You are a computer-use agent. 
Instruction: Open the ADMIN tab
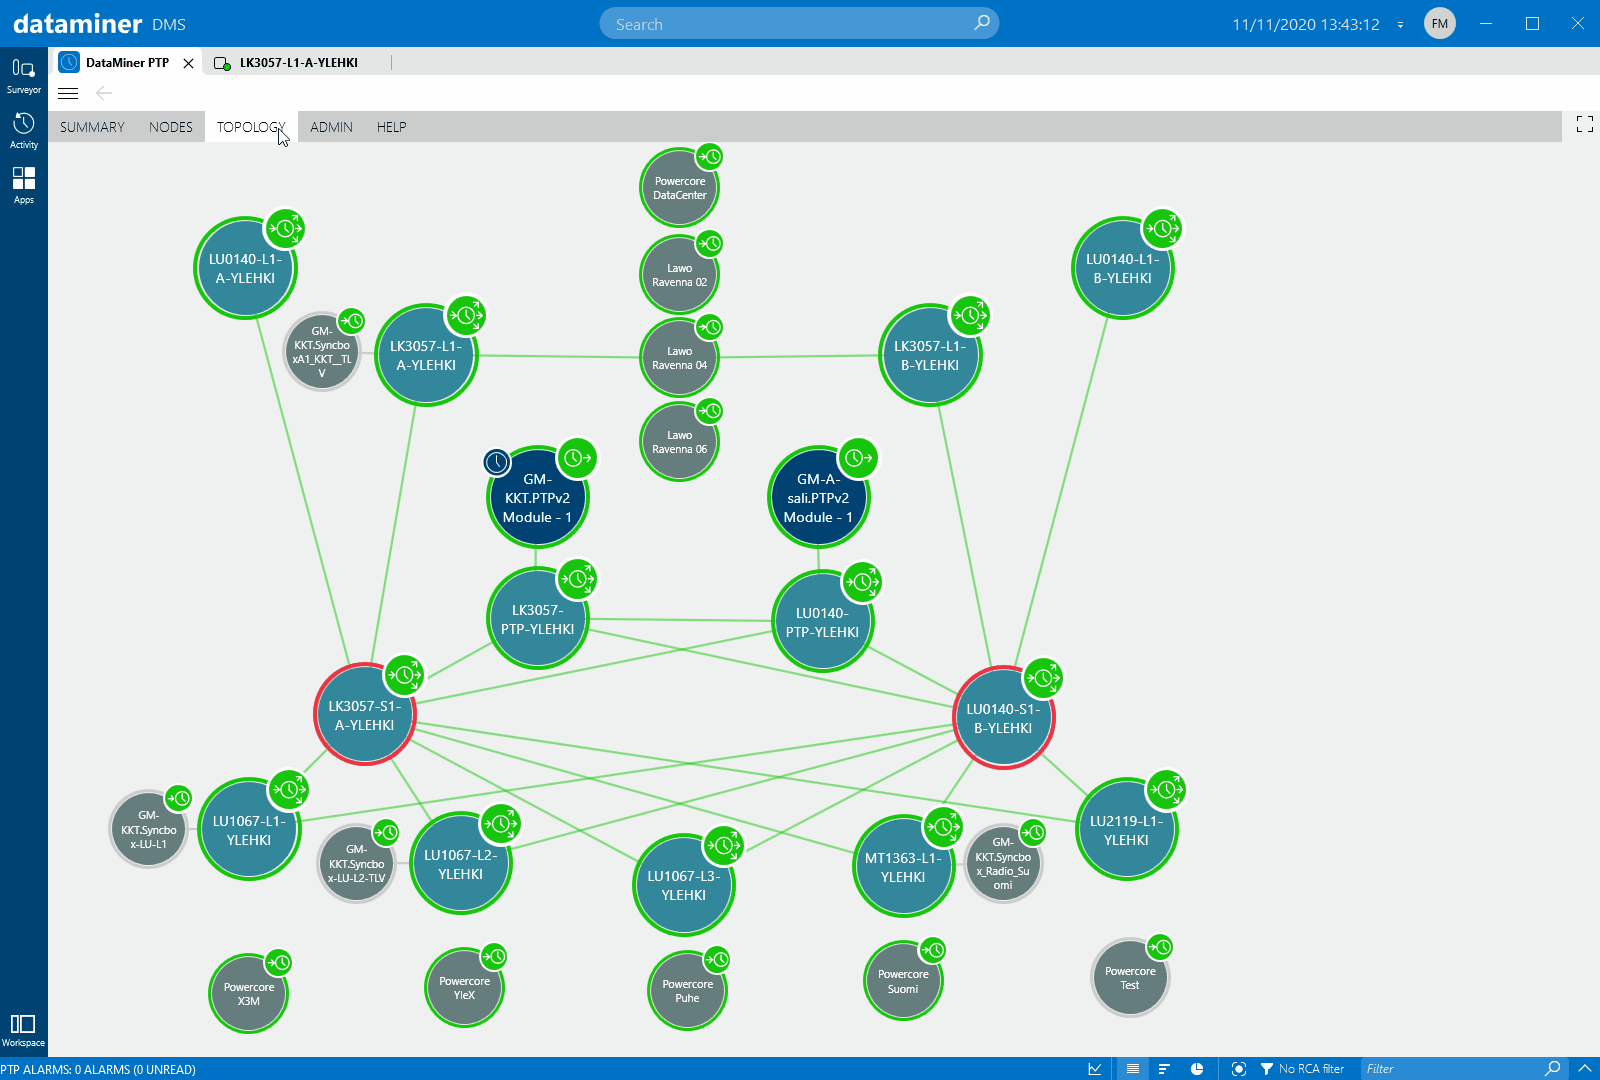pyautogui.click(x=331, y=127)
